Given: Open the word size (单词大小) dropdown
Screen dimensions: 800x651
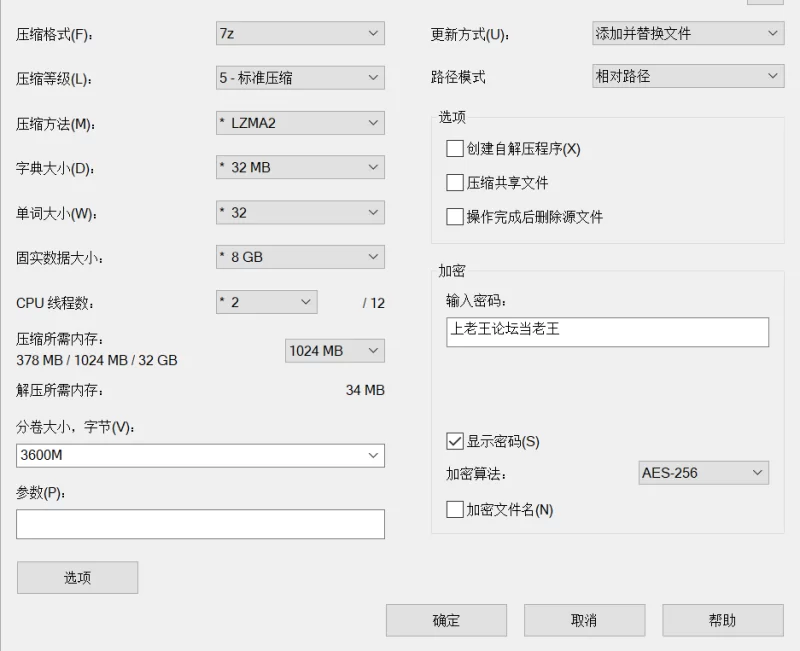Looking at the screenshot, I should [300, 212].
